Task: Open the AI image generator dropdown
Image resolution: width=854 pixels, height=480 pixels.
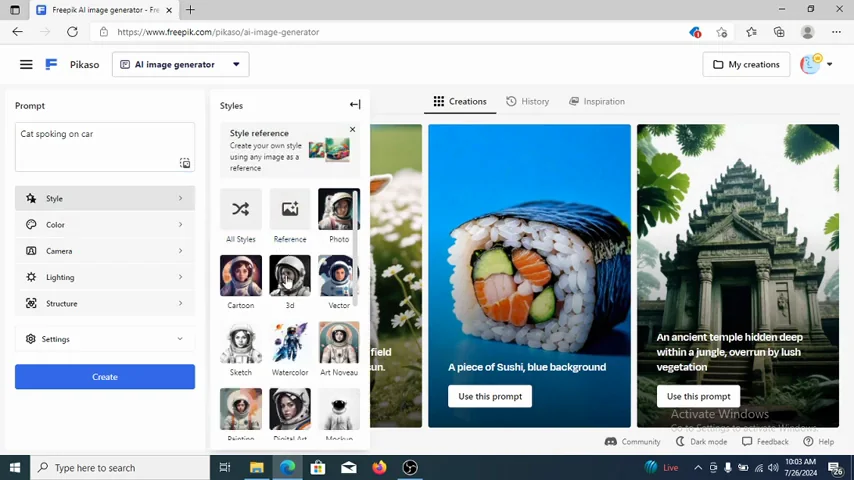Action: click(x=180, y=64)
